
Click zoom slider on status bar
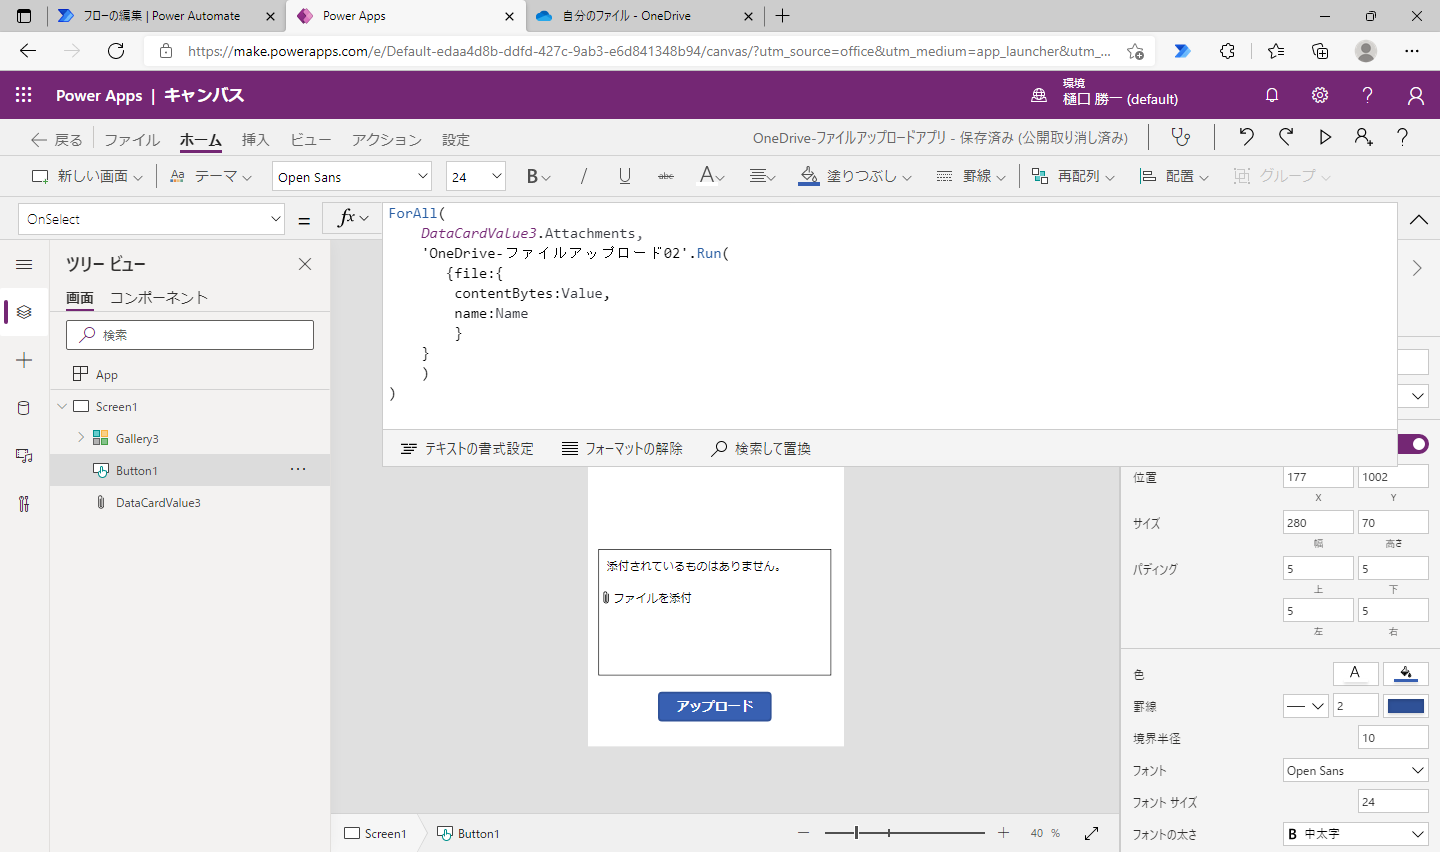click(x=905, y=833)
